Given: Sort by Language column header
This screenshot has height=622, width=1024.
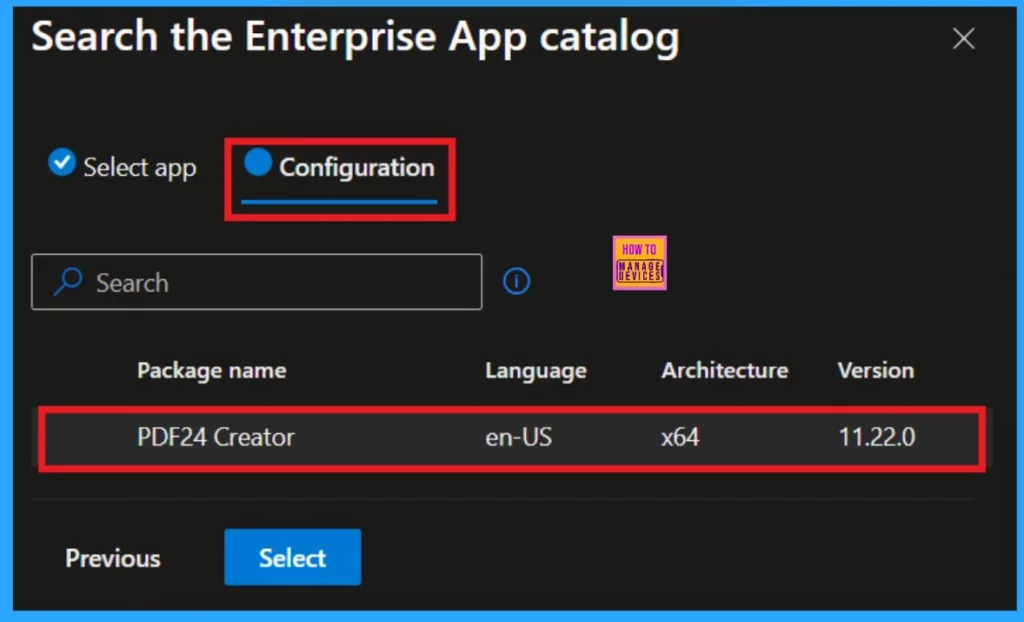Looking at the screenshot, I should pos(536,370).
